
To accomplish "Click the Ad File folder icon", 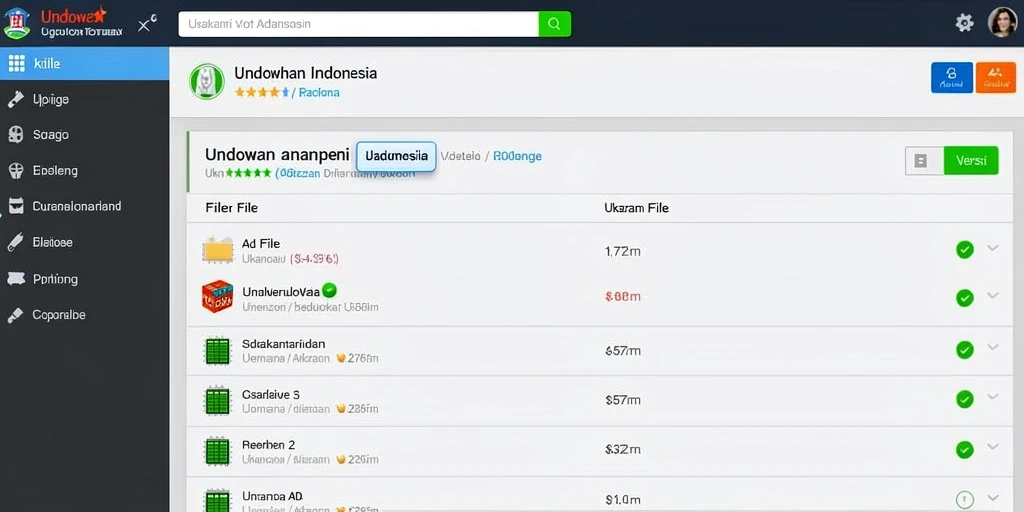I will tap(217, 250).
